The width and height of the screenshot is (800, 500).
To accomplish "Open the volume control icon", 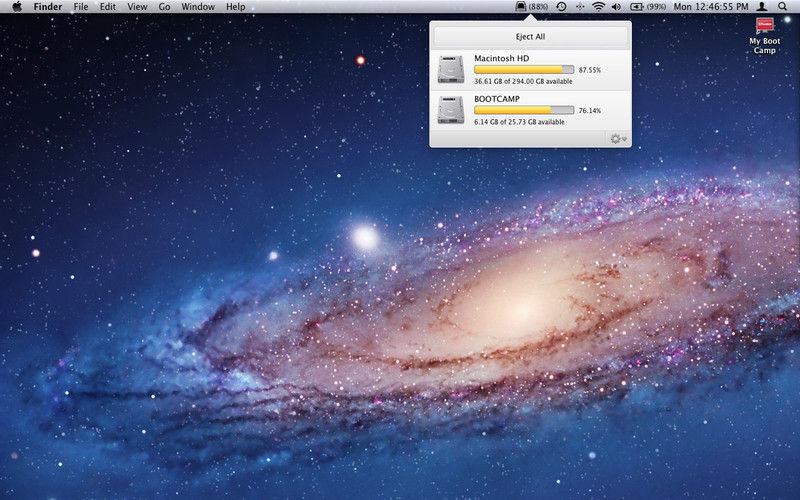I will tap(616, 7).
